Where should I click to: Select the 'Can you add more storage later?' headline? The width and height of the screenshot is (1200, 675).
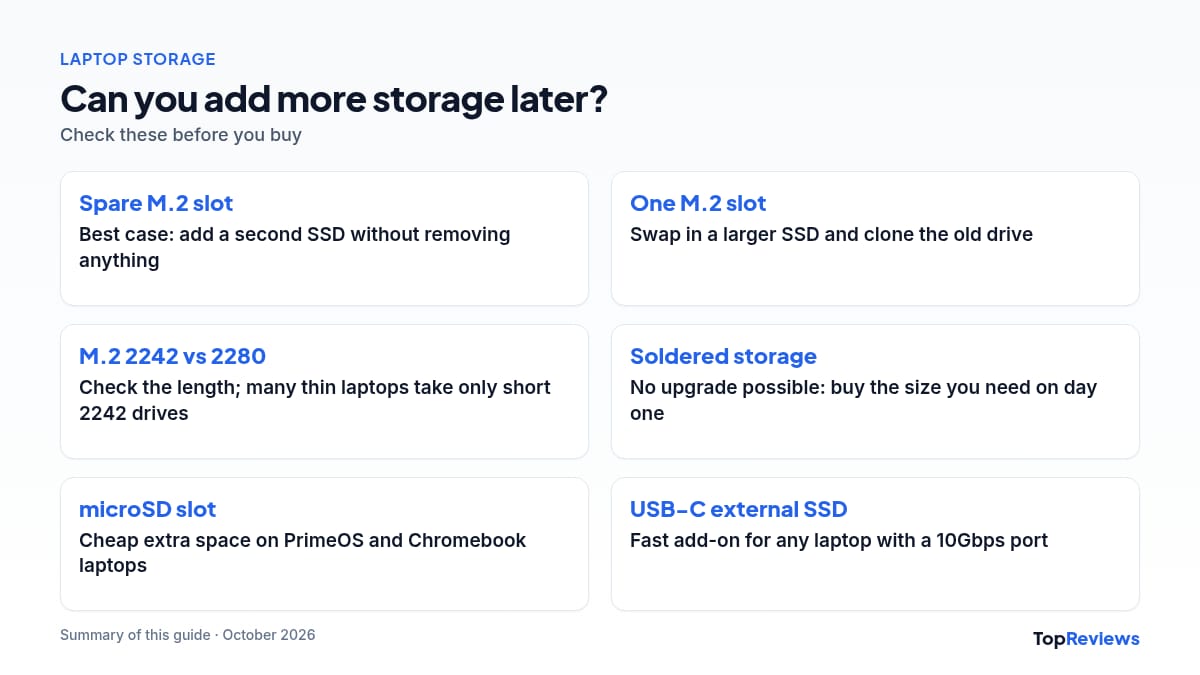[334, 99]
